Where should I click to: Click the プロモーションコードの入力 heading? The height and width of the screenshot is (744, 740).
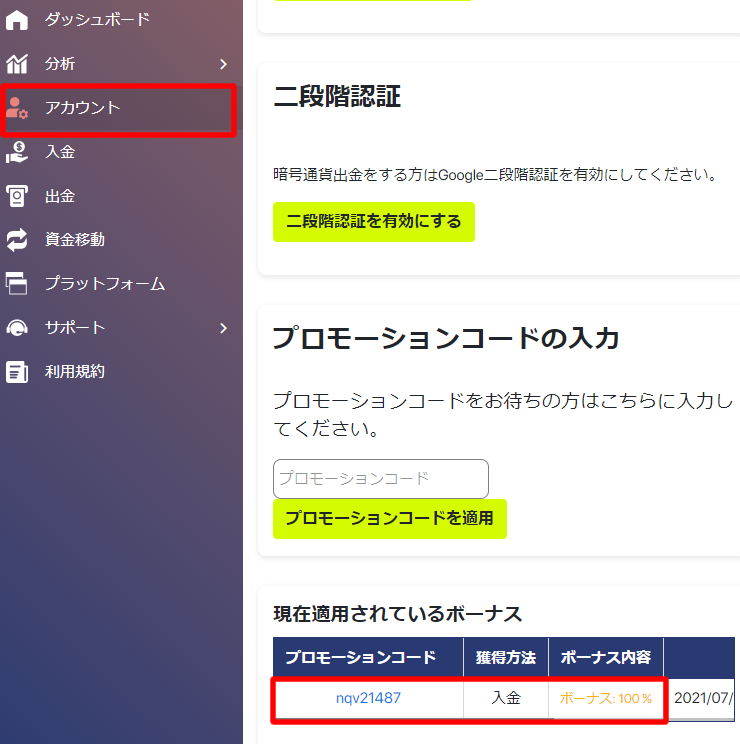(x=446, y=338)
